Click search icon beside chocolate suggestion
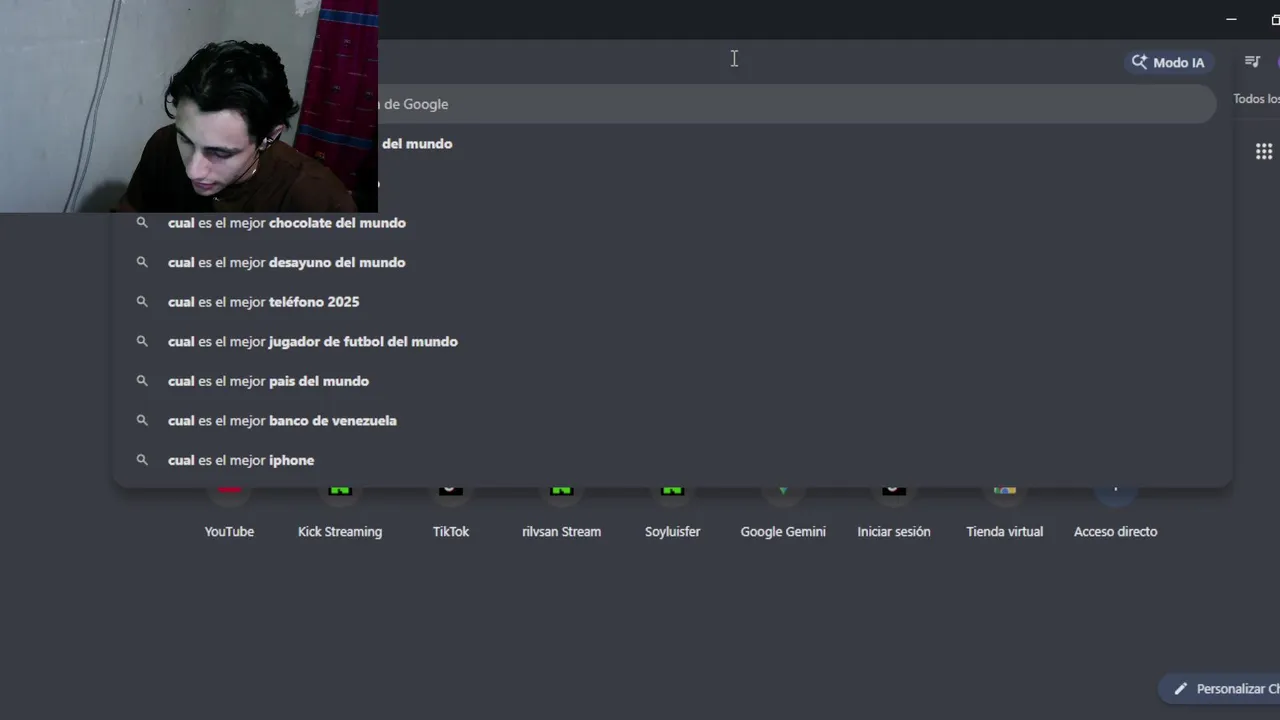 [142, 223]
